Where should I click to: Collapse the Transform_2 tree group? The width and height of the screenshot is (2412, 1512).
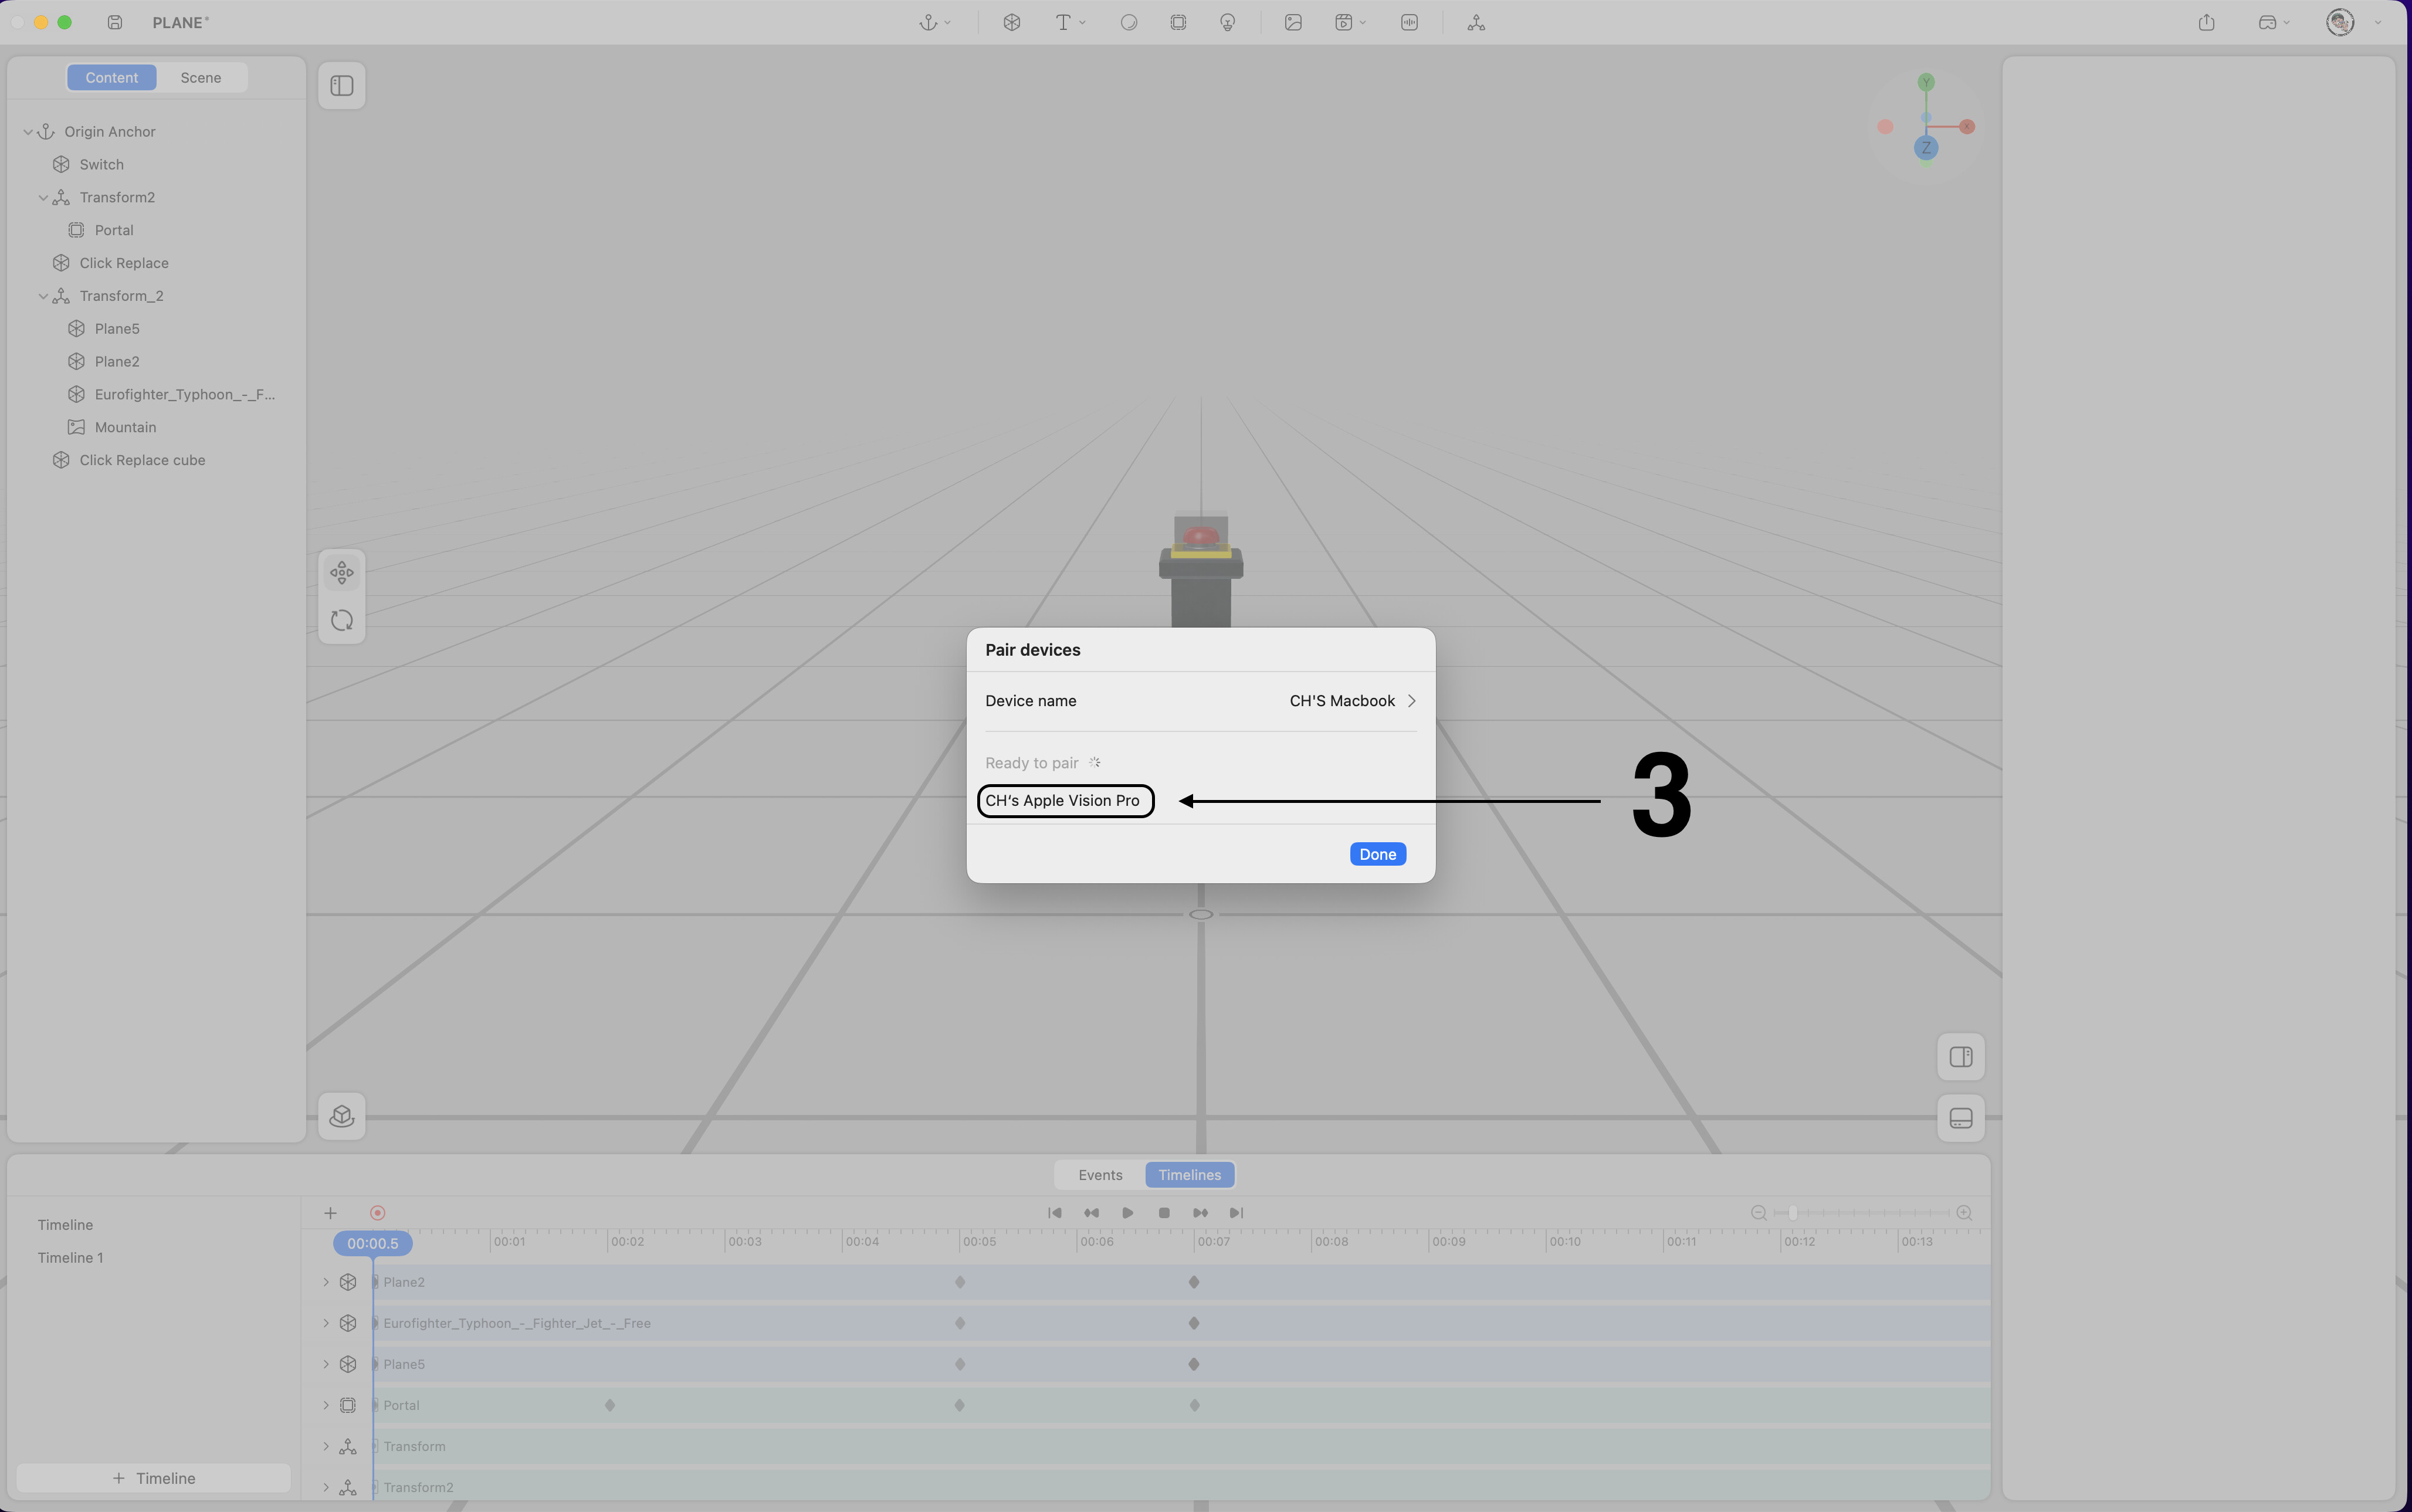[43, 296]
